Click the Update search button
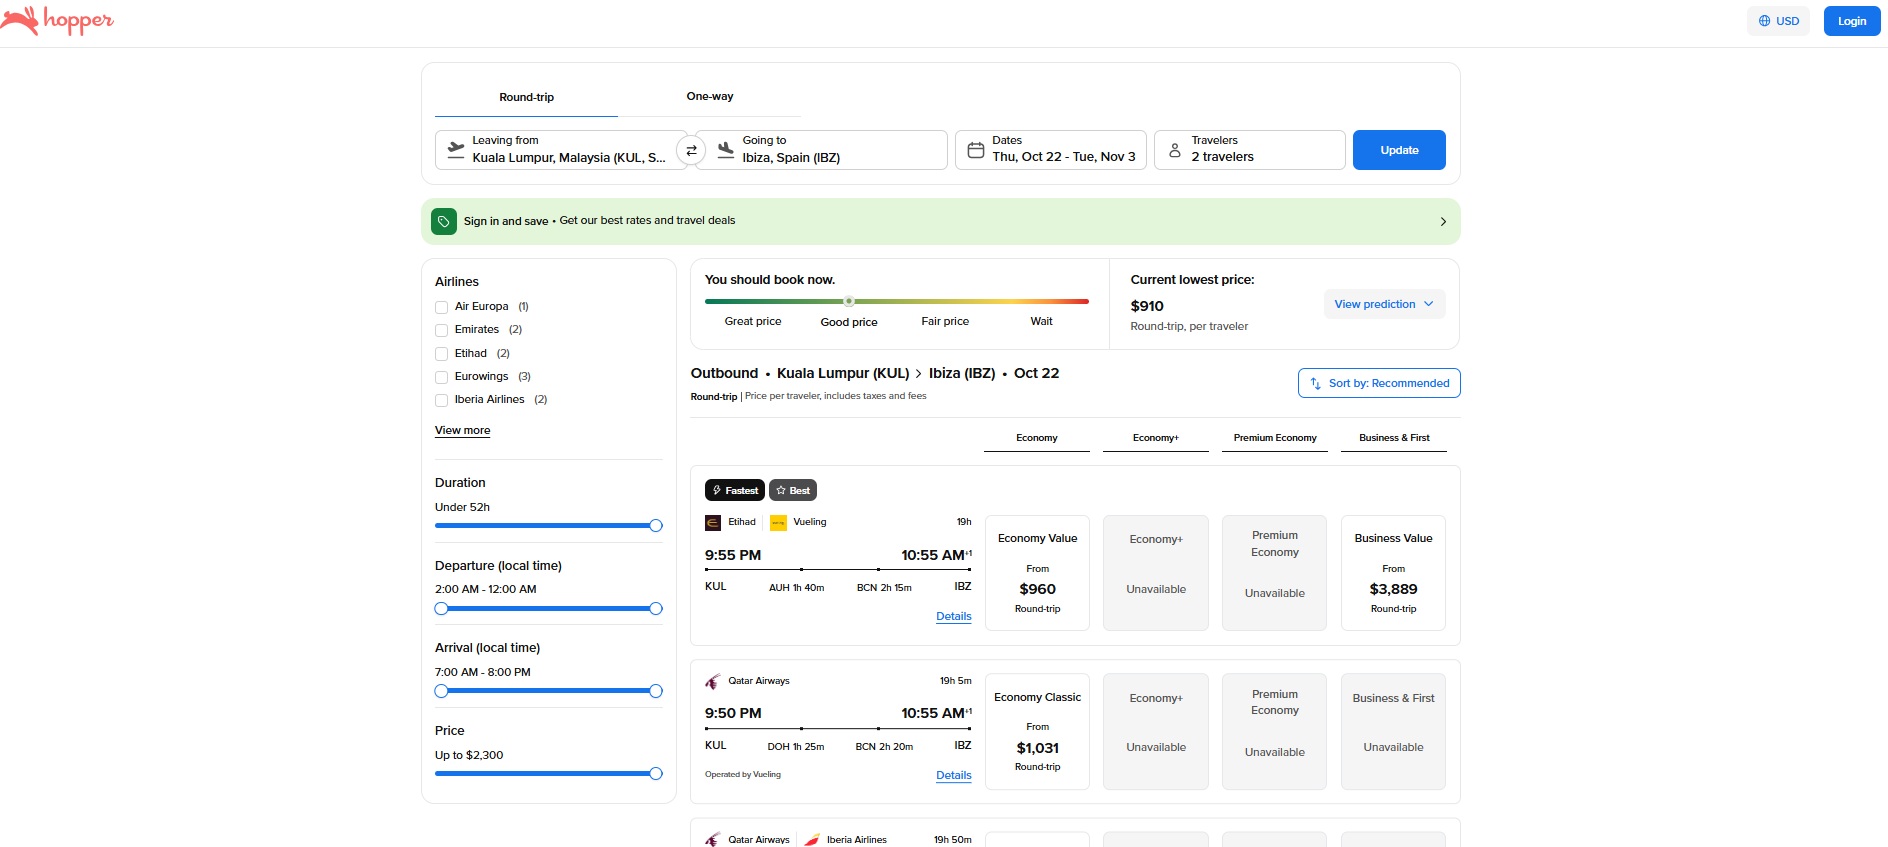Image resolution: width=1888 pixels, height=847 pixels. click(x=1399, y=150)
